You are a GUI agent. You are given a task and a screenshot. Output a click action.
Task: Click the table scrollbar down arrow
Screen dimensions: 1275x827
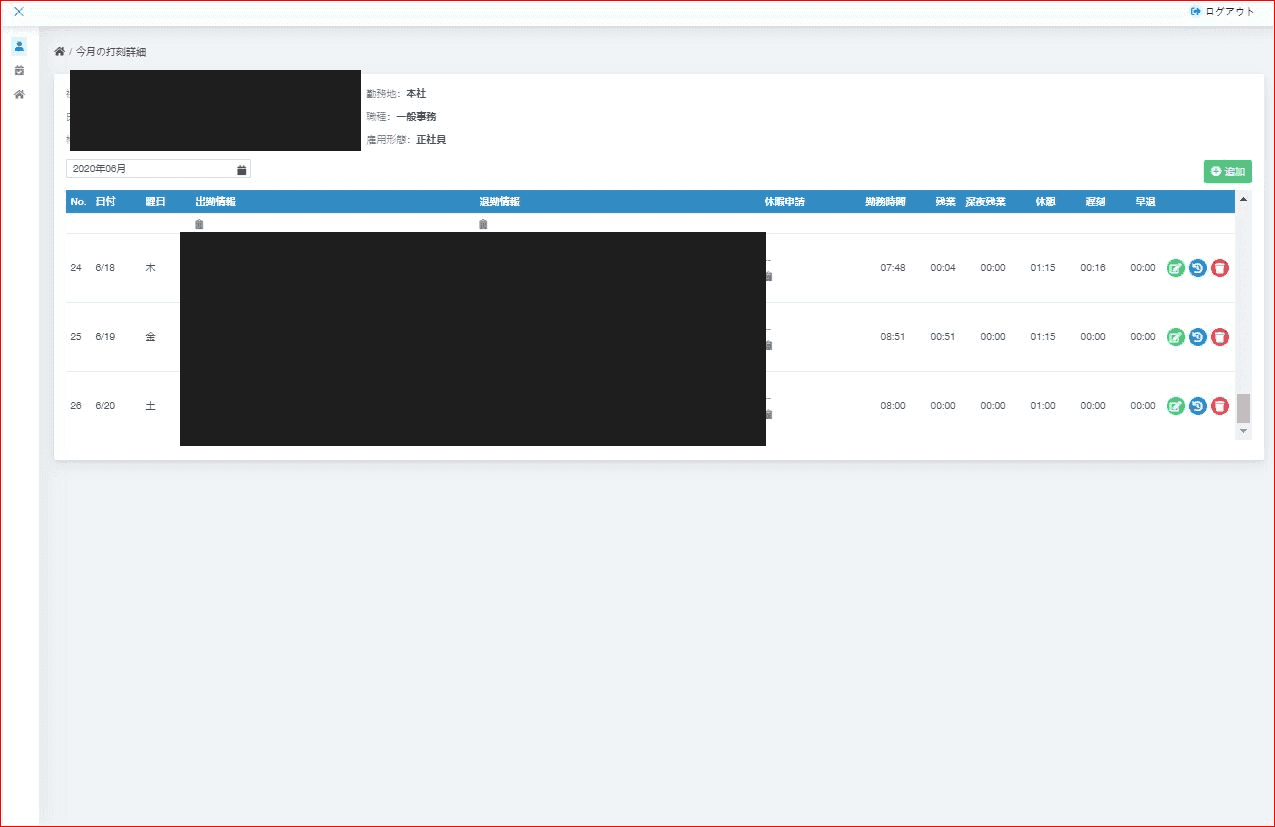[1244, 431]
